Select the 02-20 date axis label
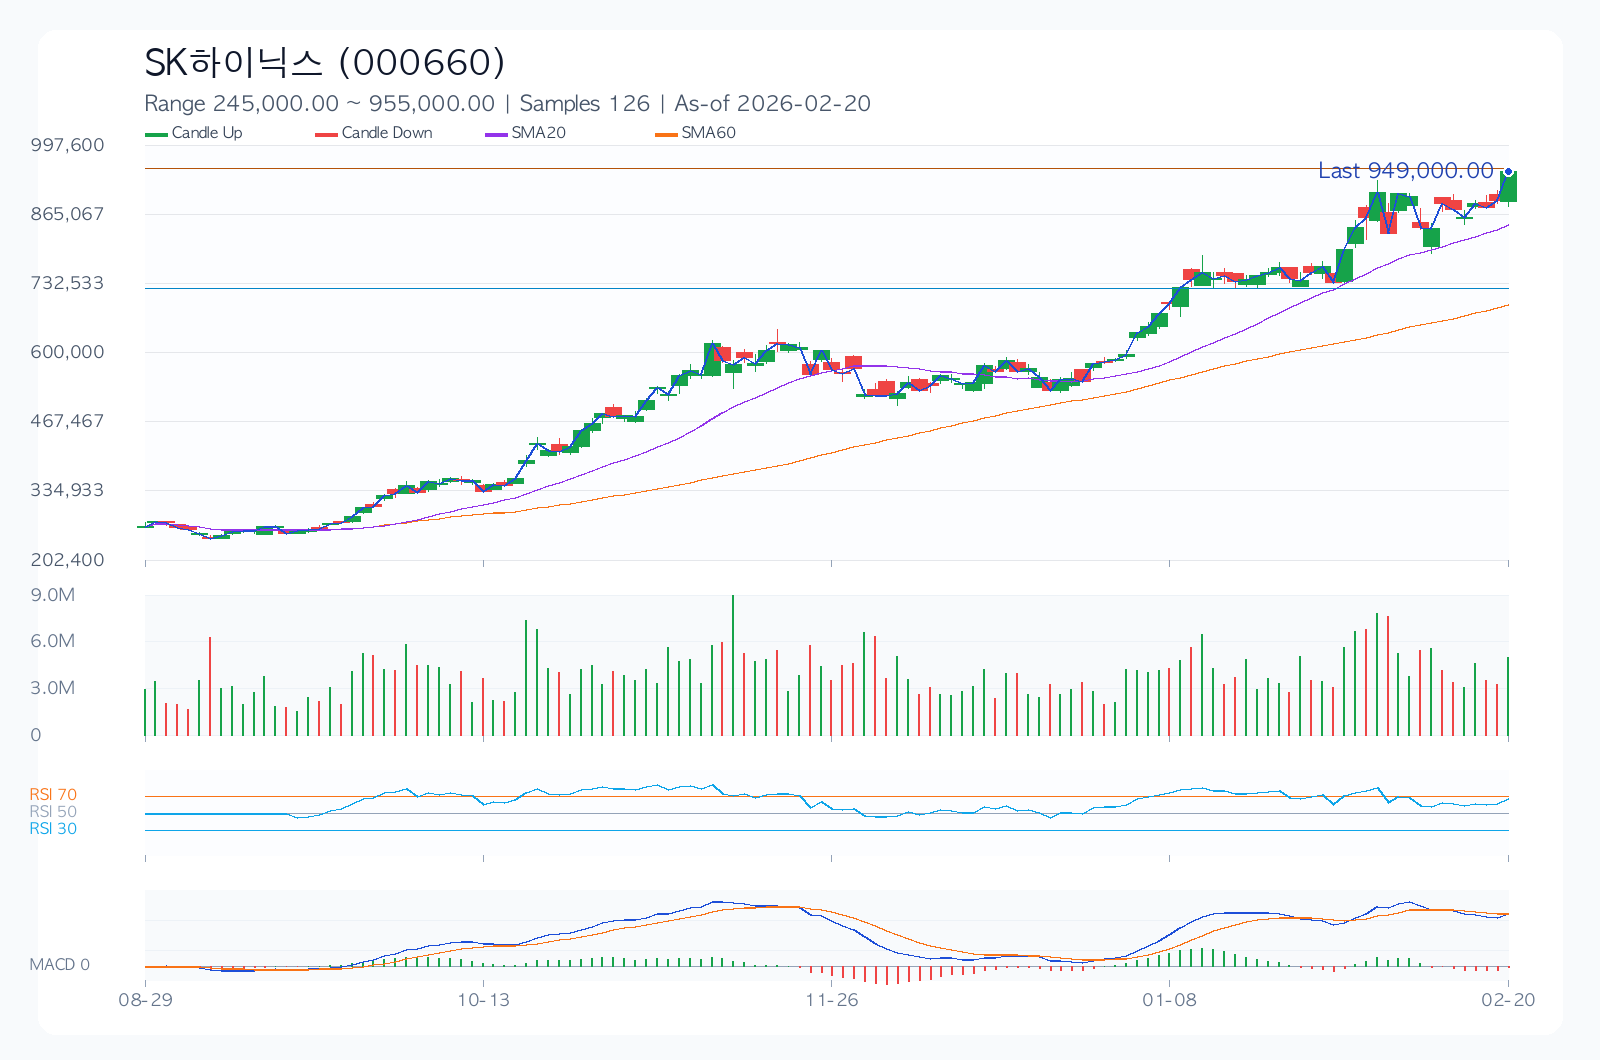Image resolution: width=1600 pixels, height=1060 pixels. [x=1508, y=1000]
